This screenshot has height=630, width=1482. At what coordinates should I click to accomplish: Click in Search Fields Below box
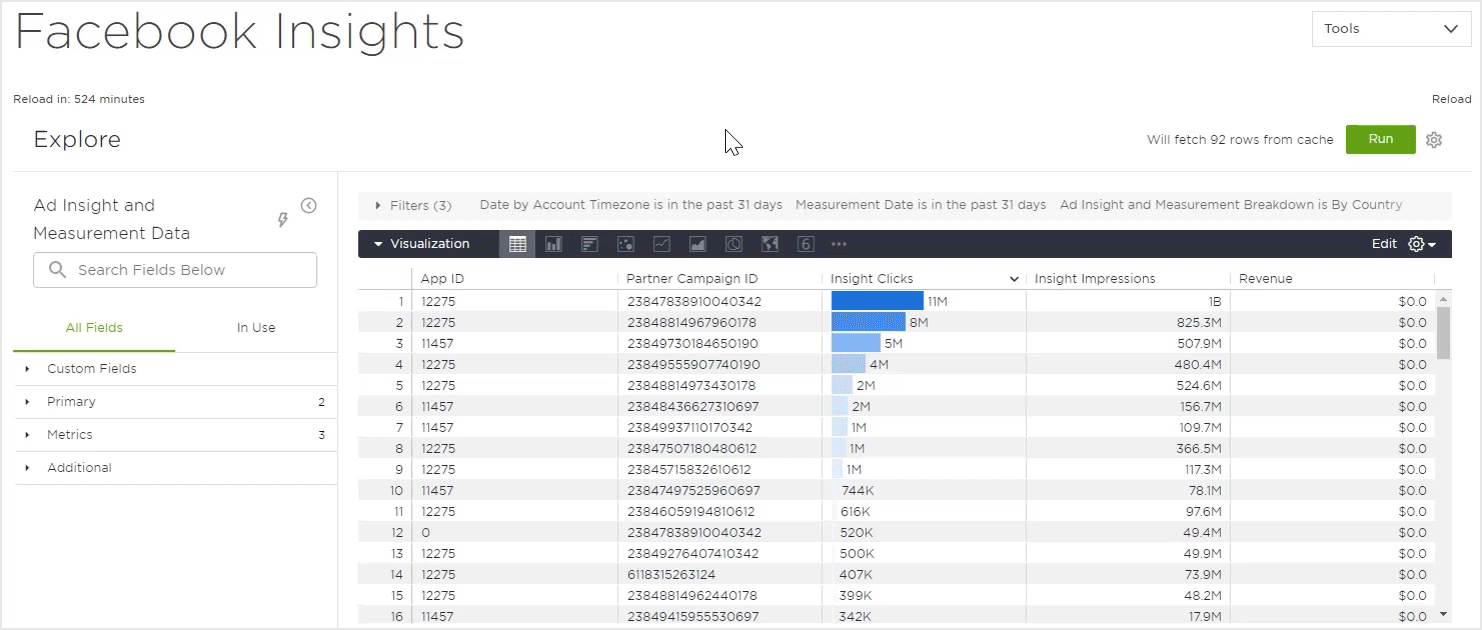click(x=175, y=270)
